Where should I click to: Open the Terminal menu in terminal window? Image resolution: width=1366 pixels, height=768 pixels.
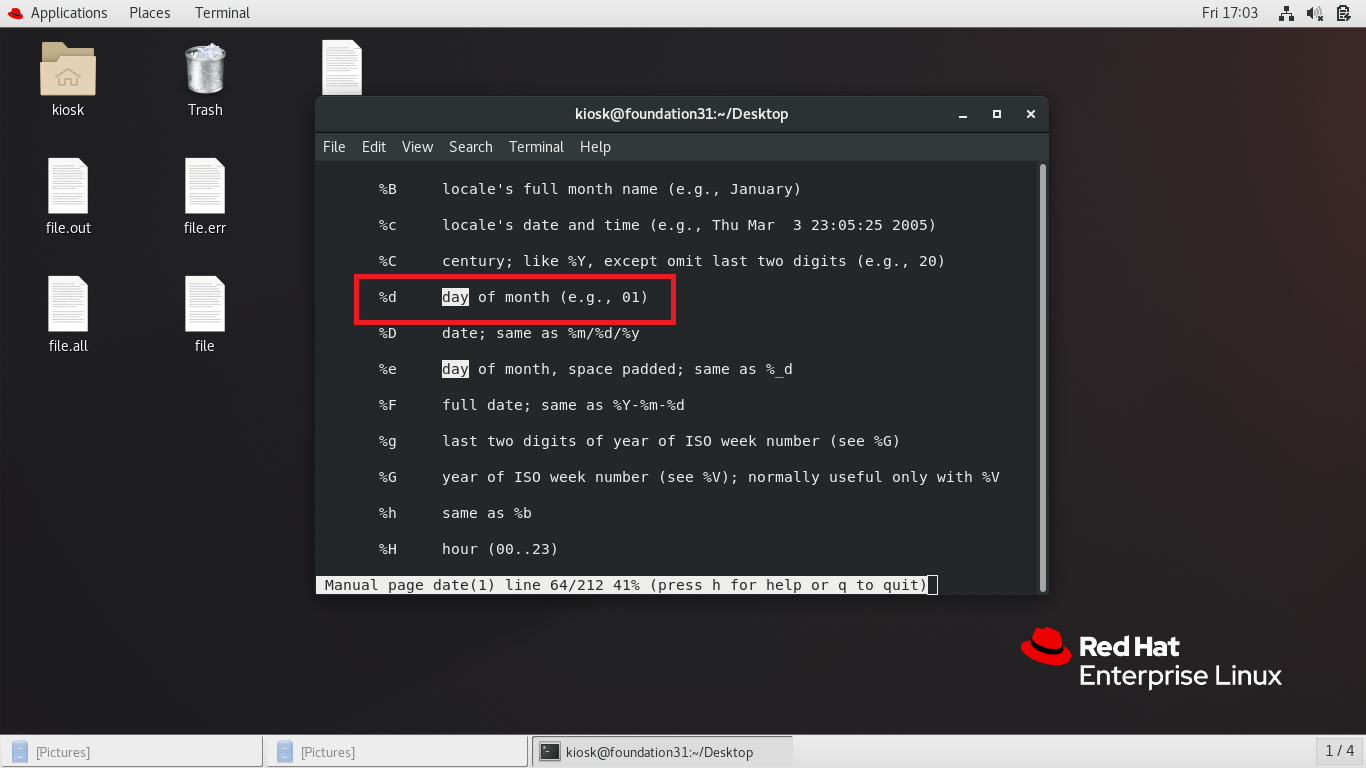point(536,147)
